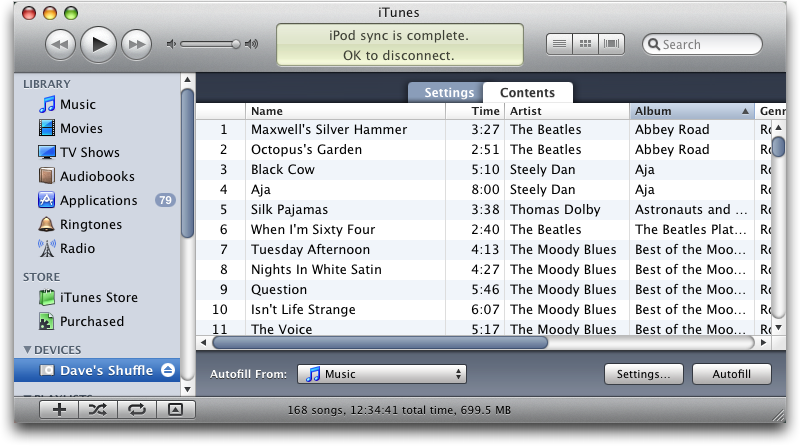Screen dimensions: 800x446
Task: Switch to Contents tab
Action: click(x=528, y=92)
